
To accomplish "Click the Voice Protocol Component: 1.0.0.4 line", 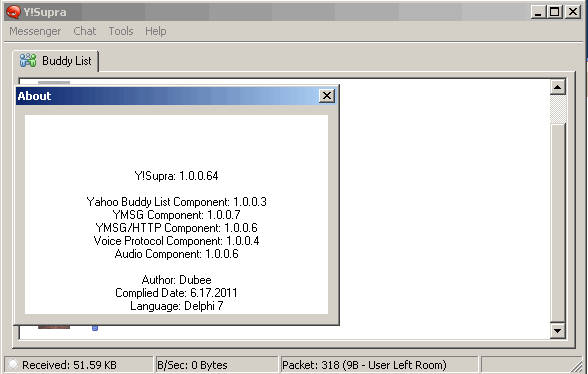I will pyautogui.click(x=176, y=241).
